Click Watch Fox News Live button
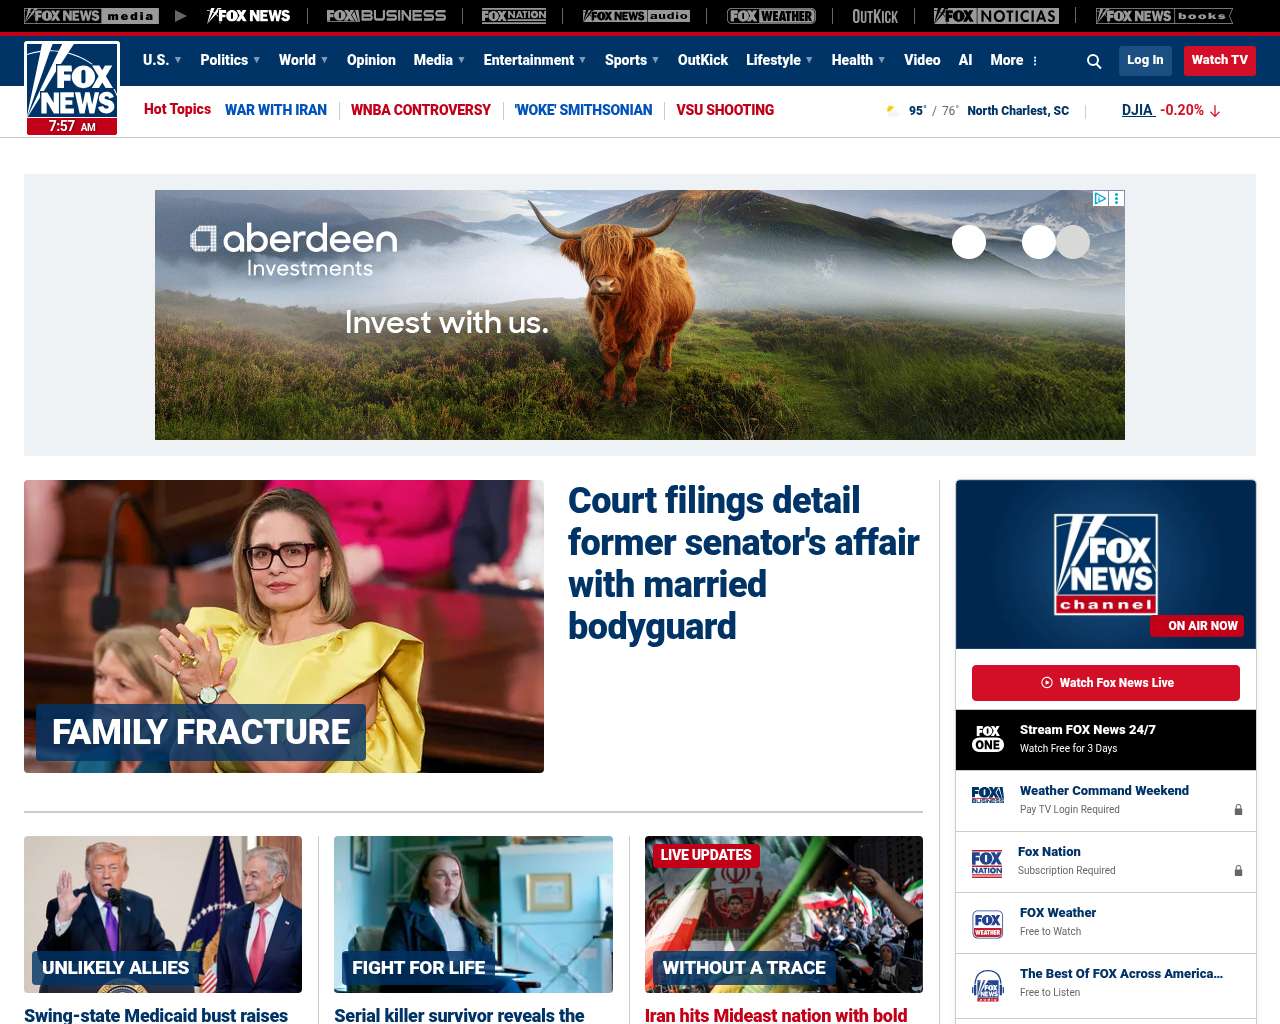 tap(1106, 683)
